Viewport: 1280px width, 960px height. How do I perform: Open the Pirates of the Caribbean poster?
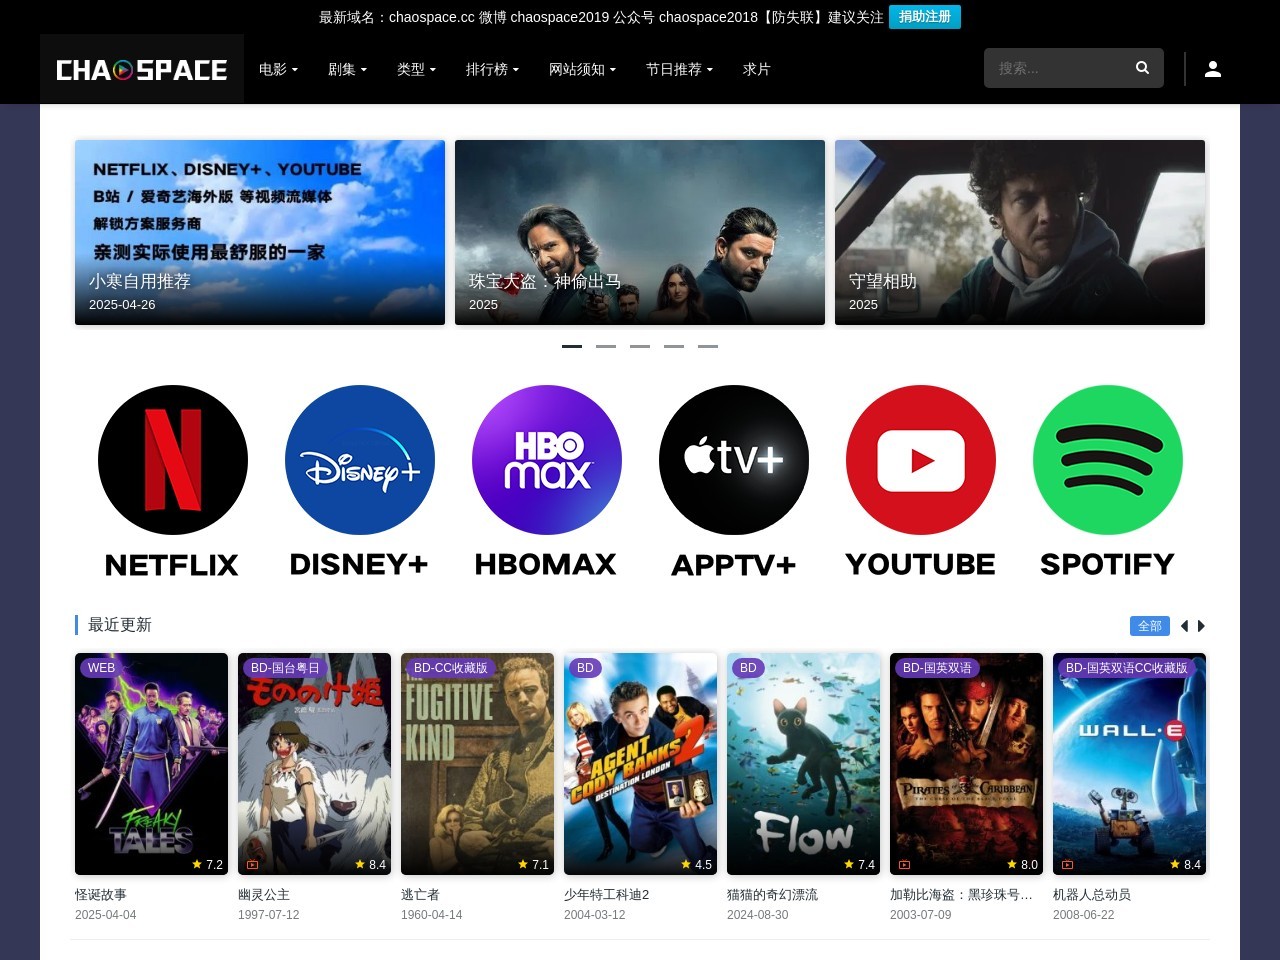(966, 764)
